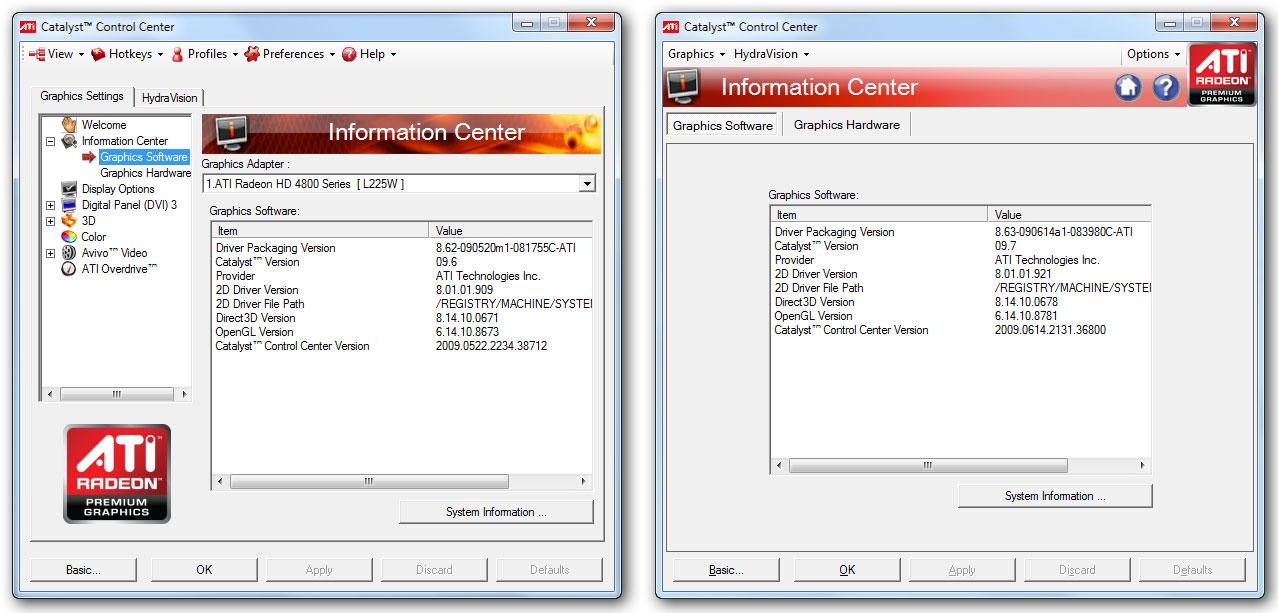Click the Item column header in the 09.7 window
This screenshot has width=1278, height=613.
coord(880,215)
